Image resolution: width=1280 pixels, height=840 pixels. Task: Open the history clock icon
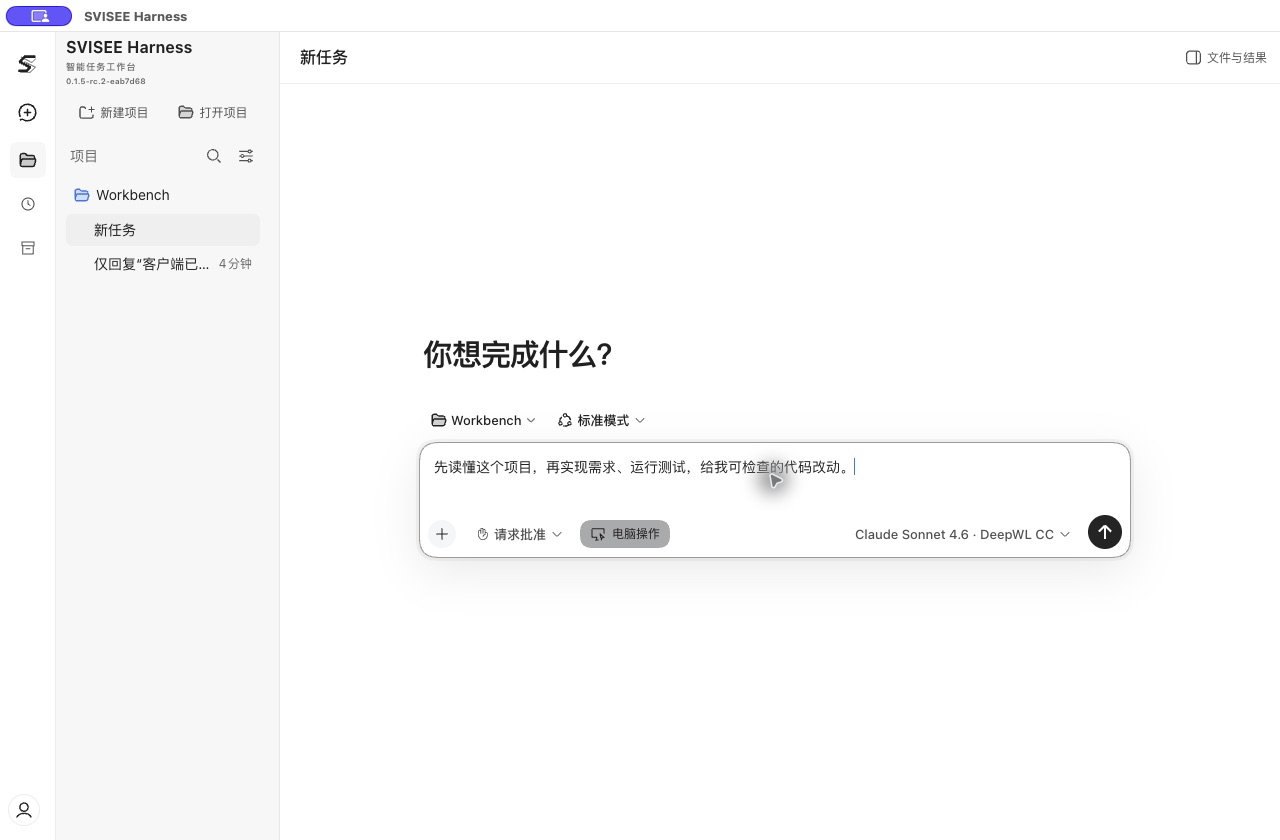[x=27, y=204]
